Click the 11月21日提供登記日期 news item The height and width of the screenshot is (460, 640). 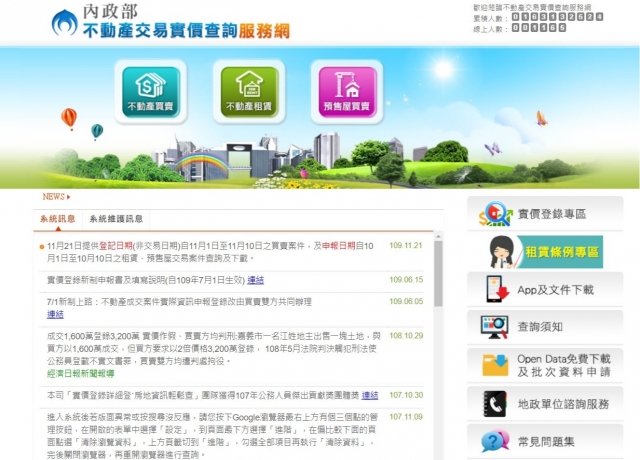210,252
